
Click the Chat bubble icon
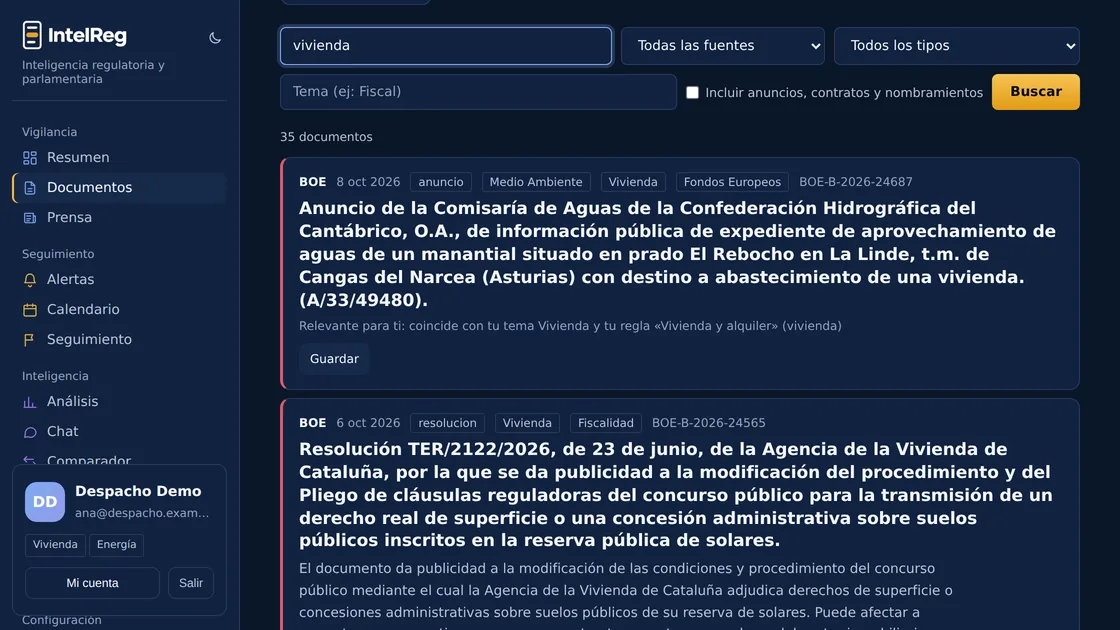point(29,432)
